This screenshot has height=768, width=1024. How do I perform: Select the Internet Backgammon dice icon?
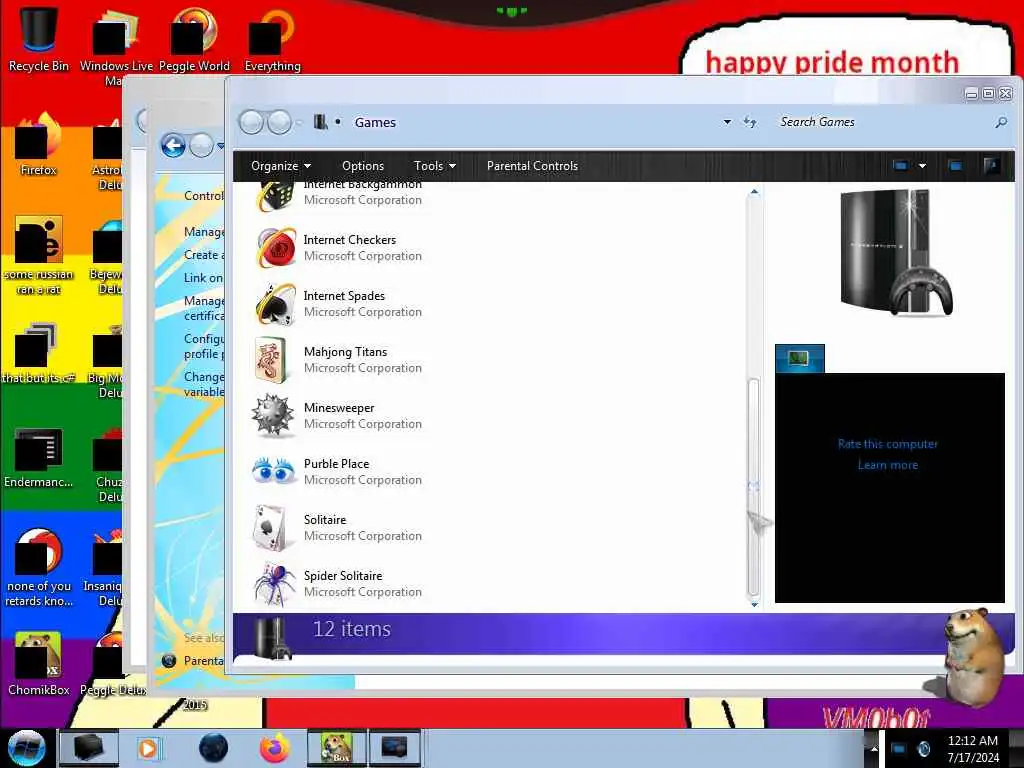point(276,196)
